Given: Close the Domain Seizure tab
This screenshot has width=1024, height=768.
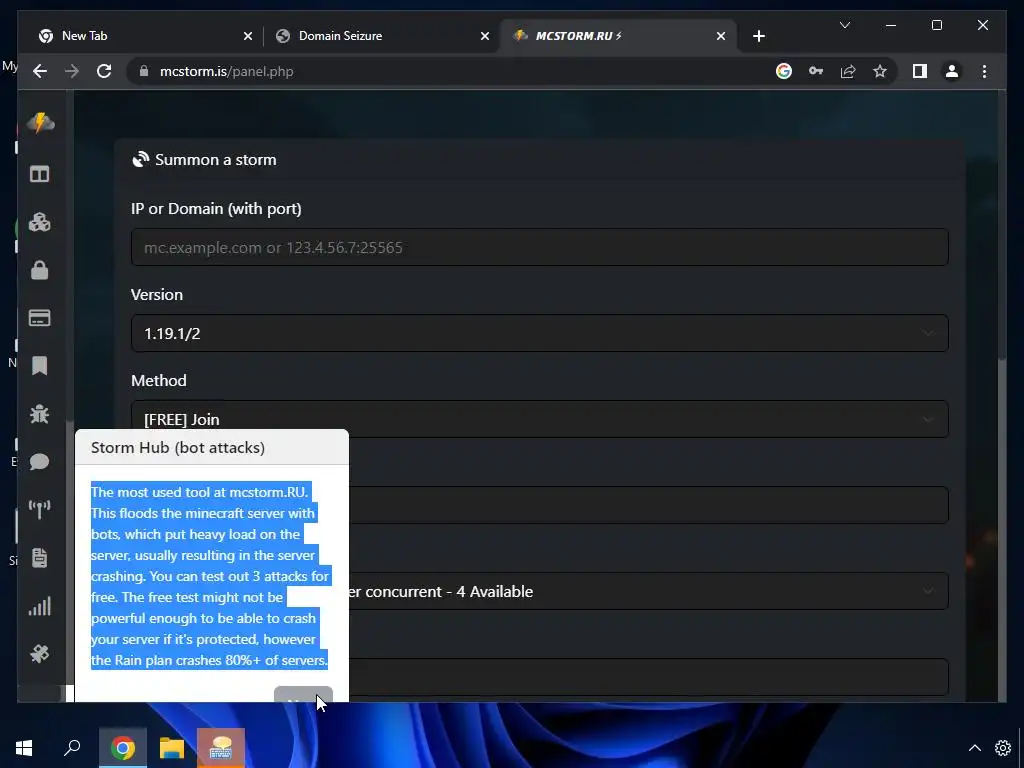Looking at the screenshot, I should coord(485,36).
